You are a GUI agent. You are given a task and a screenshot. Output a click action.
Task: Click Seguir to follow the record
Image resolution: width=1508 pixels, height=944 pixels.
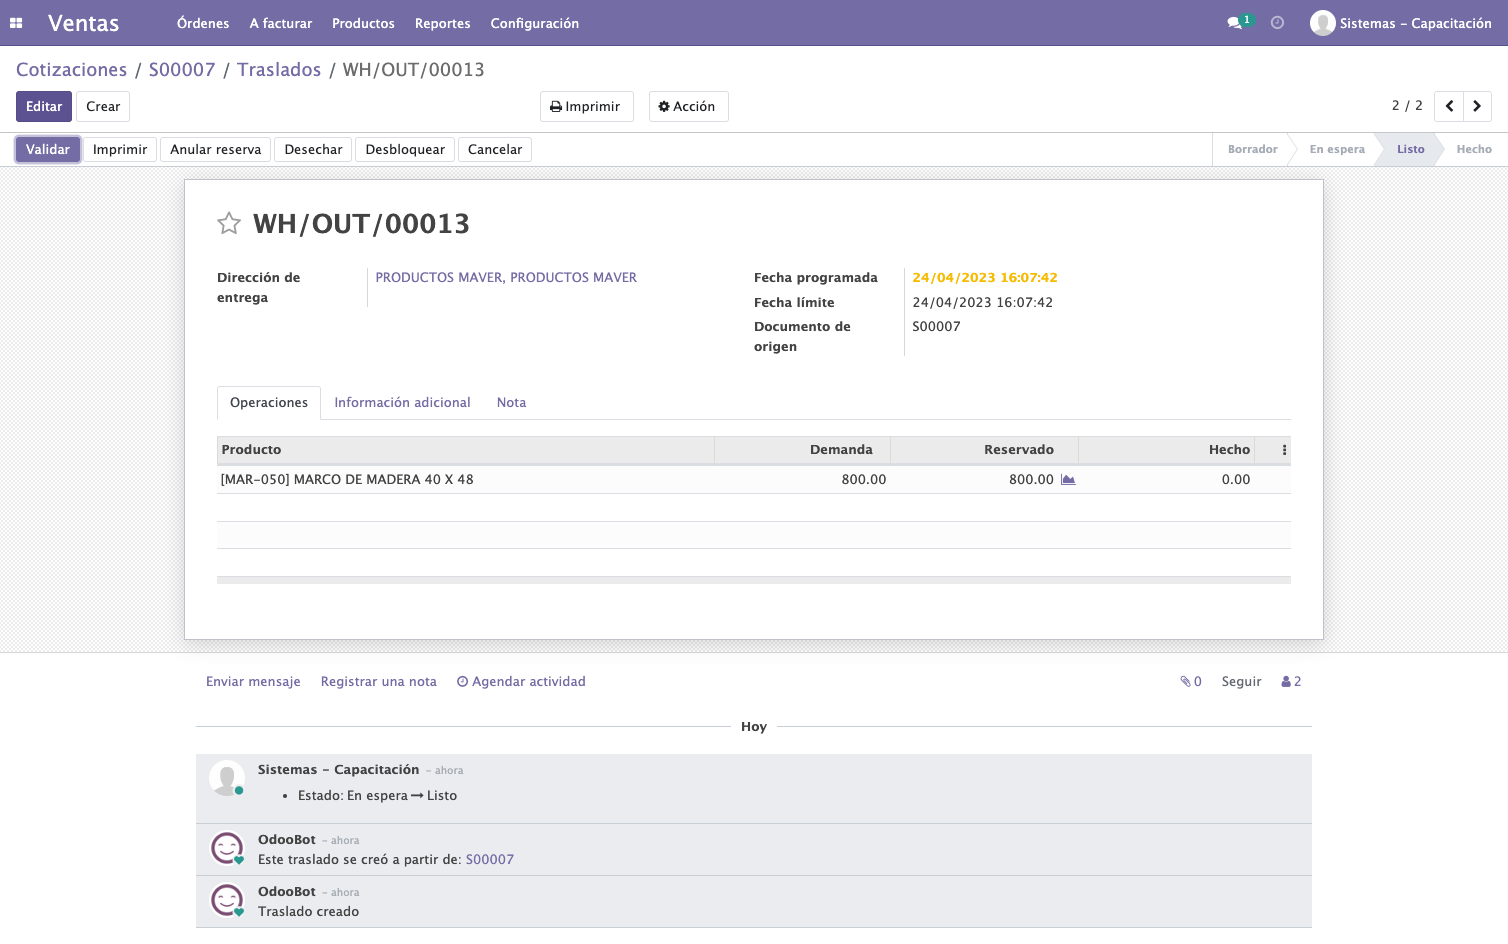[1242, 682]
